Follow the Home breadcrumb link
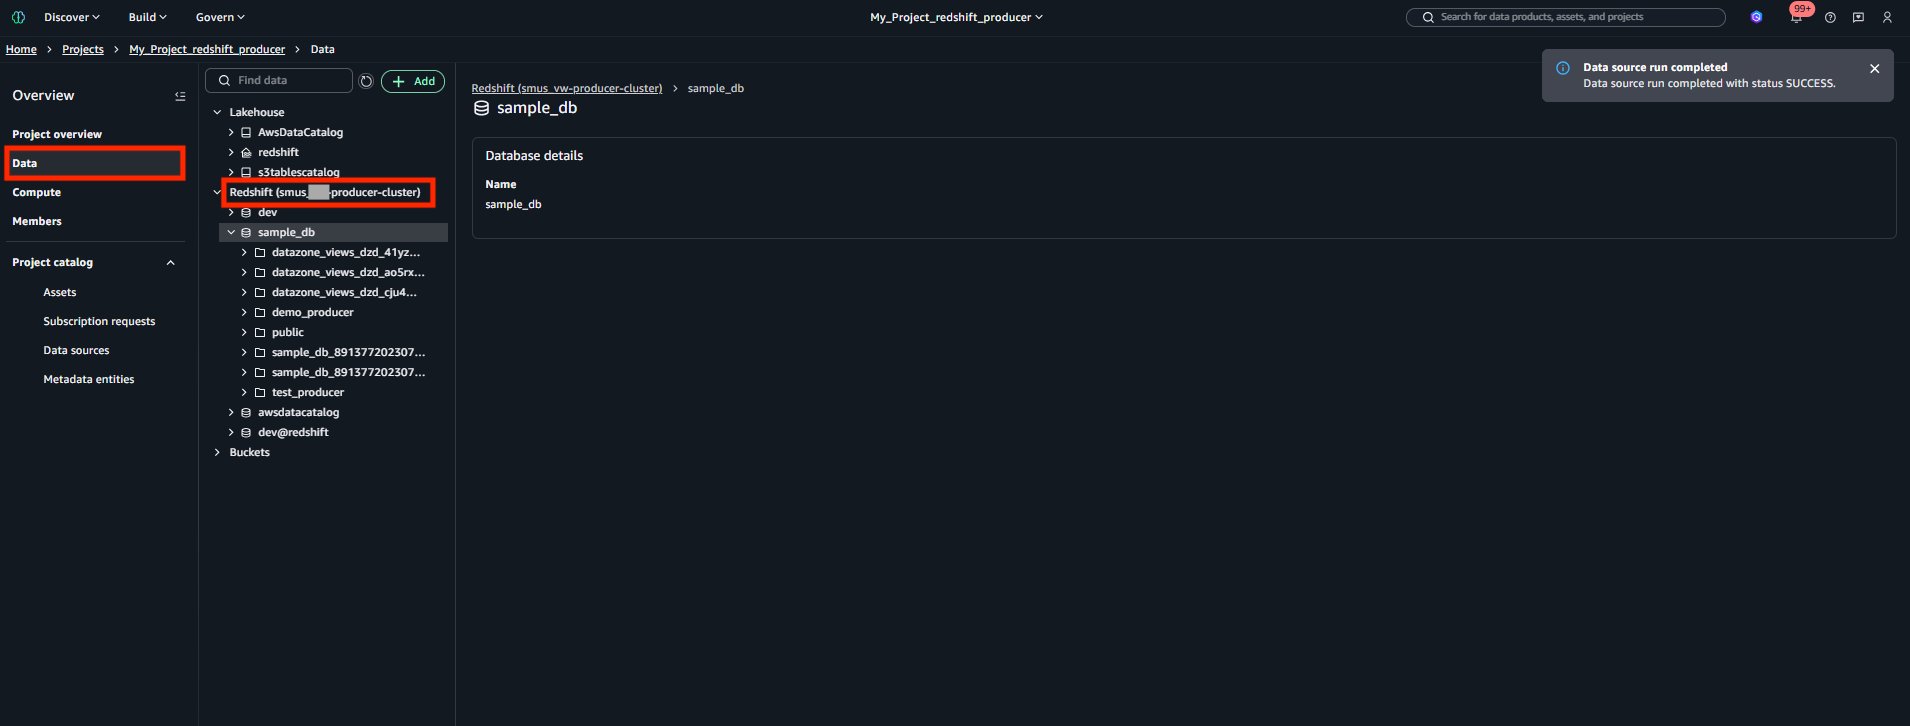 tap(21, 49)
